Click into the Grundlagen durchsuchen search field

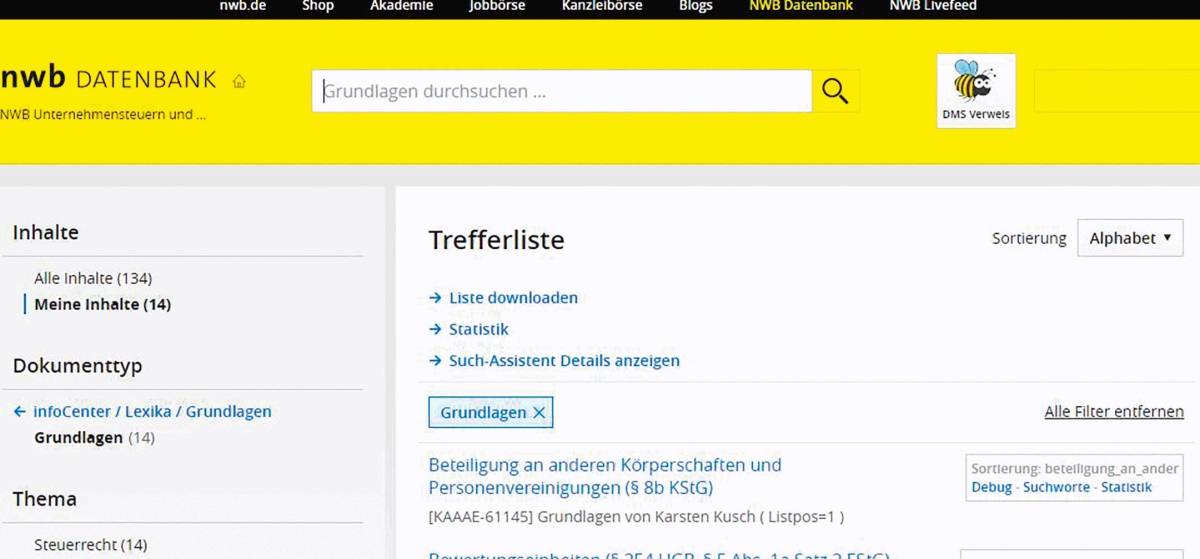point(561,92)
